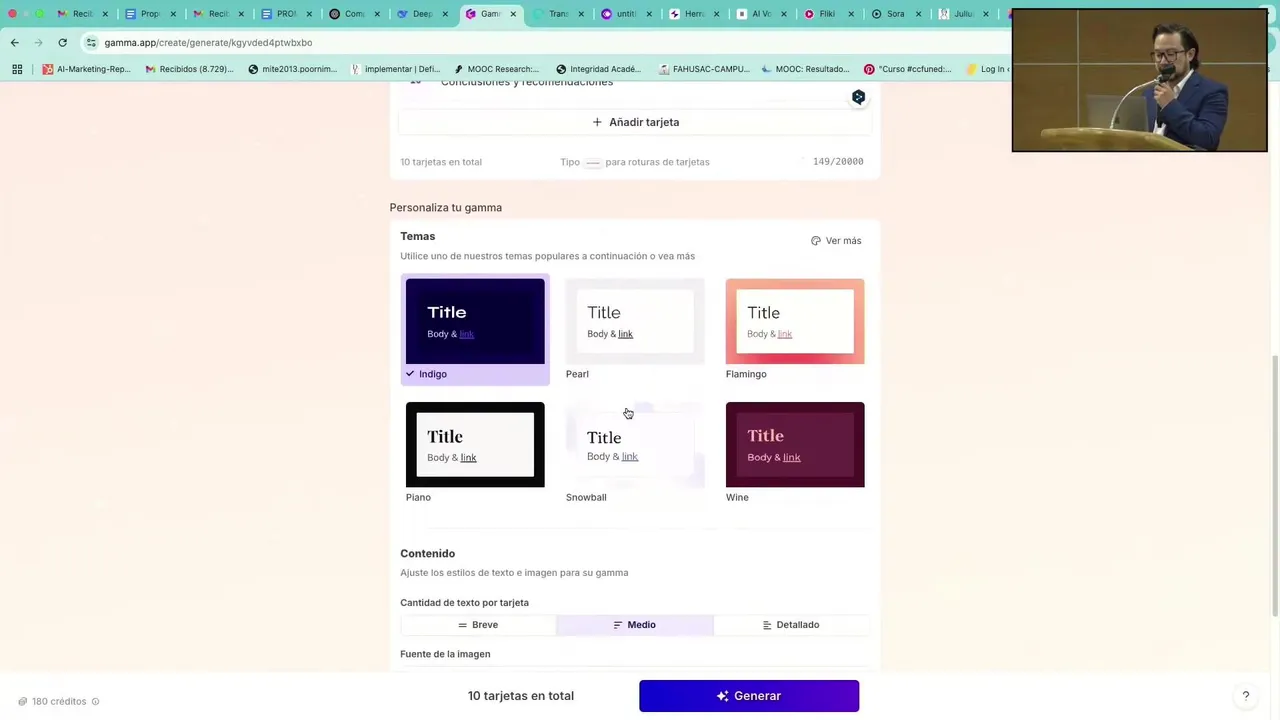The height and width of the screenshot is (720, 1280).
Task: Set text amount to Detallado
Action: click(790, 625)
